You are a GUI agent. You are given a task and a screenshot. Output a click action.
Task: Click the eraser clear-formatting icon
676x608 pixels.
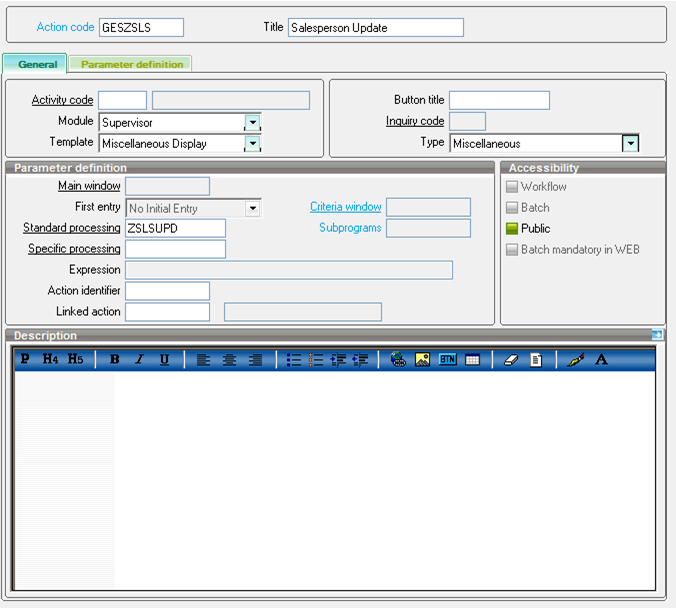tap(511, 360)
